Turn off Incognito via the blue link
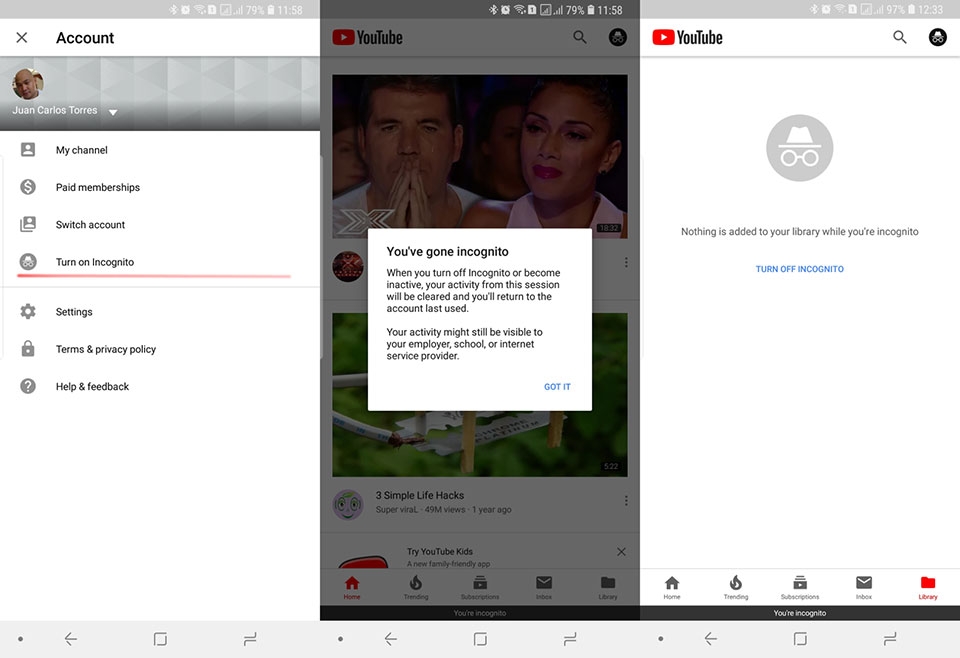This screenshot has width=960, height=658. (799, 268)
